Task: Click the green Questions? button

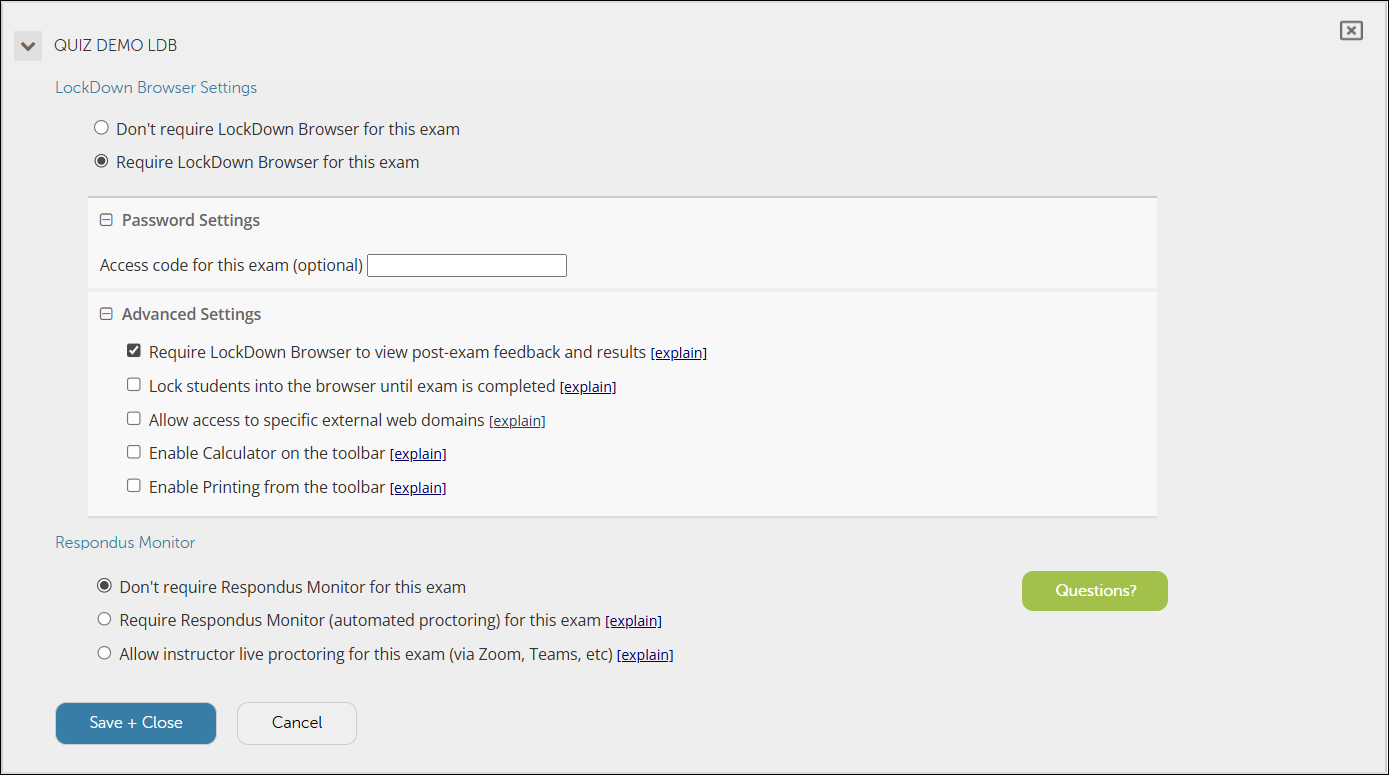Action: click(1095, 590)
